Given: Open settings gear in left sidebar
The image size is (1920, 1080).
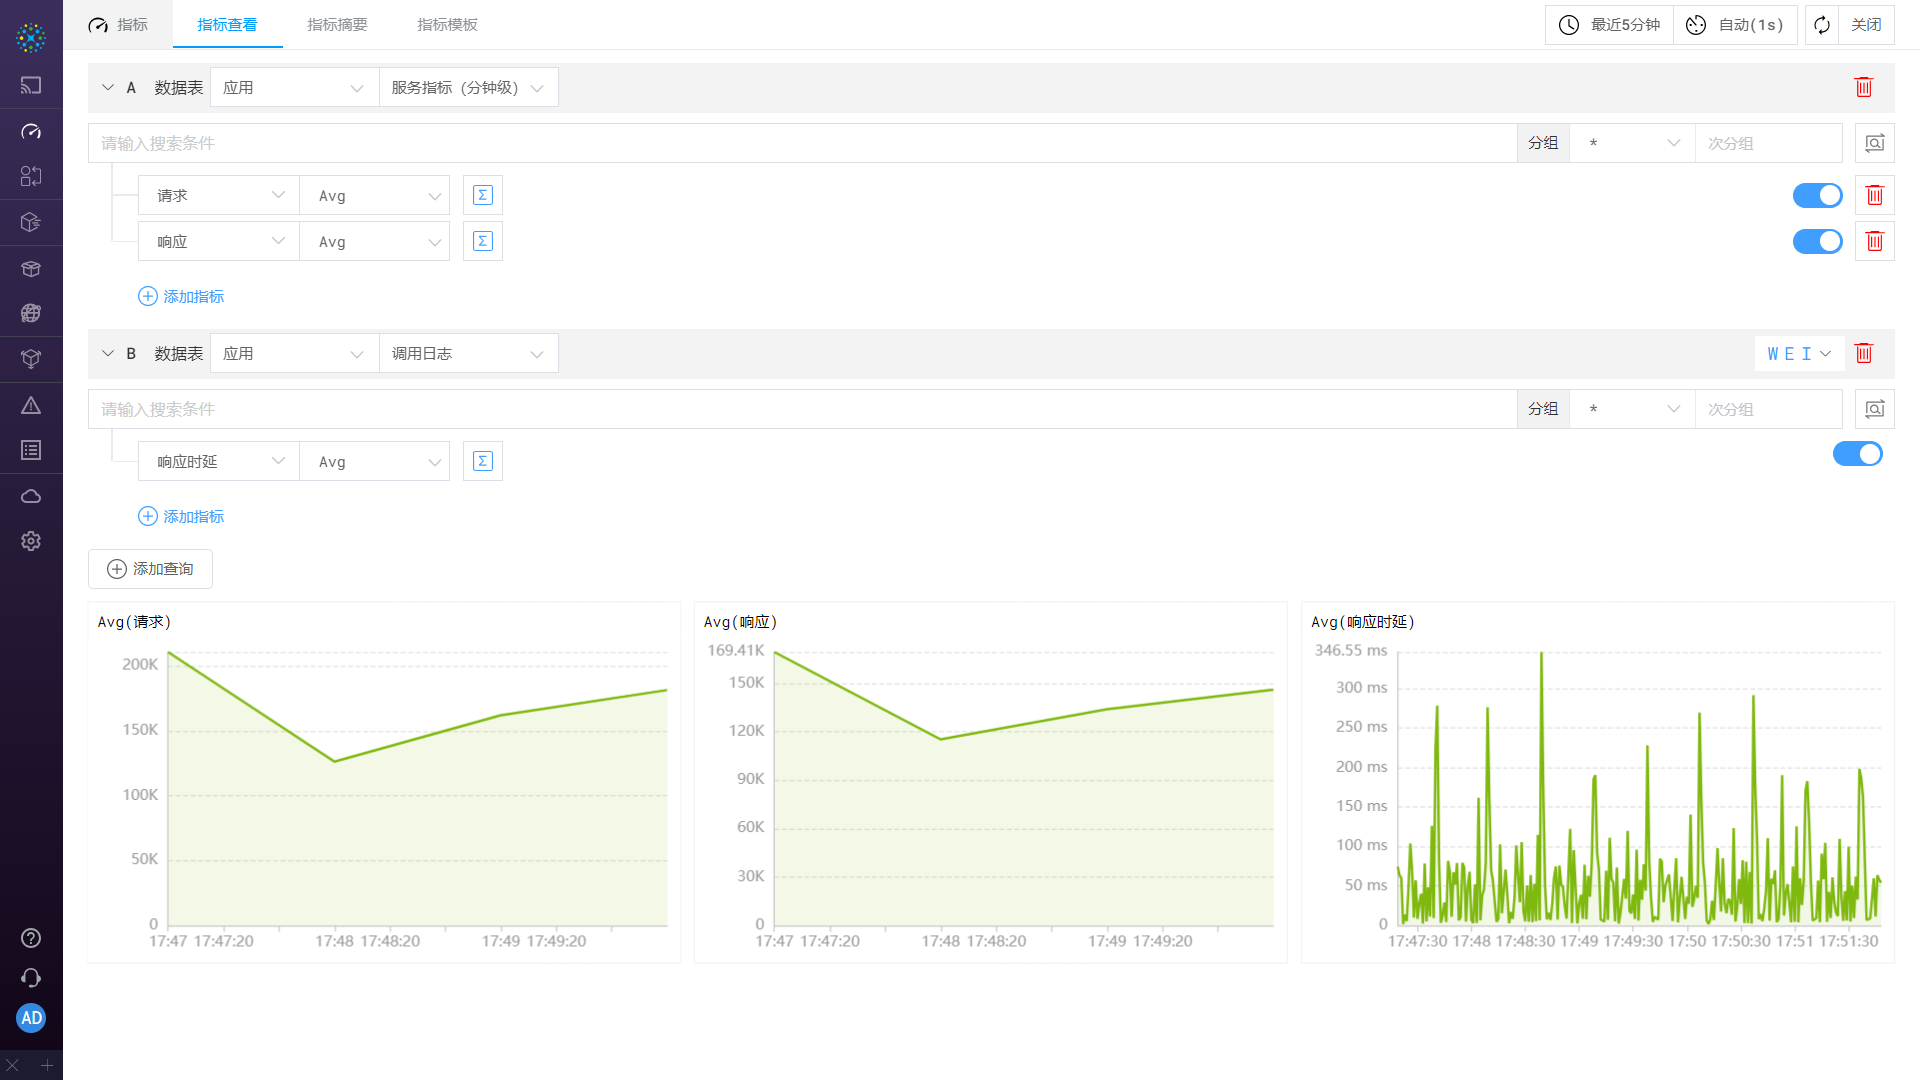Looking at the screenshot, I should click(31, 541).
